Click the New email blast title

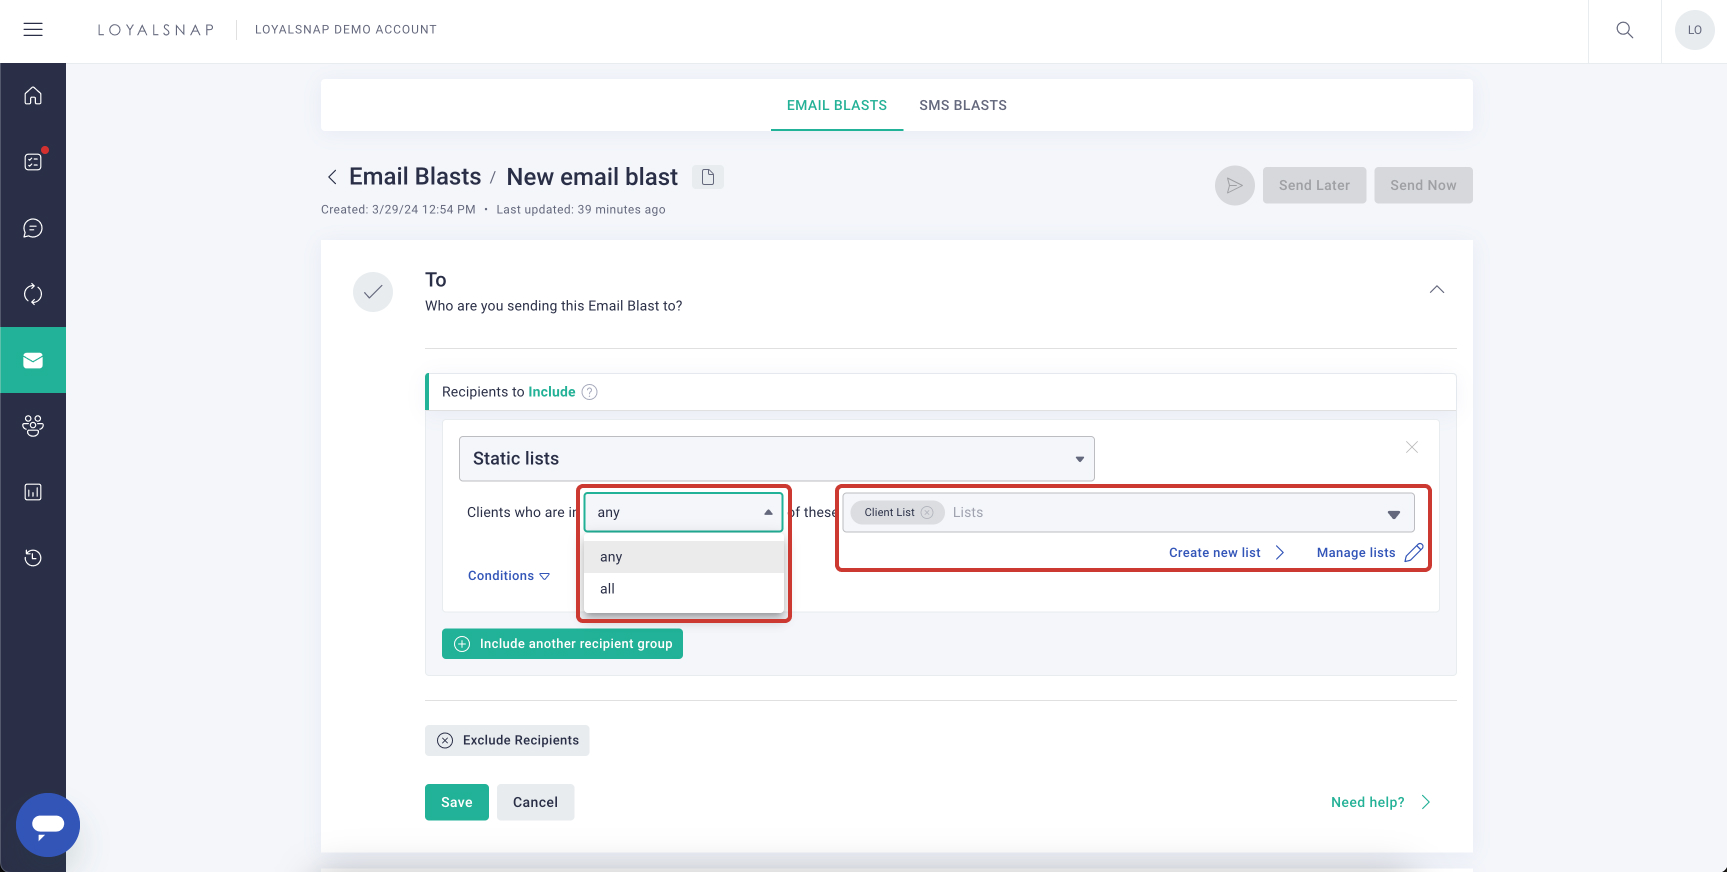[592, 177]
